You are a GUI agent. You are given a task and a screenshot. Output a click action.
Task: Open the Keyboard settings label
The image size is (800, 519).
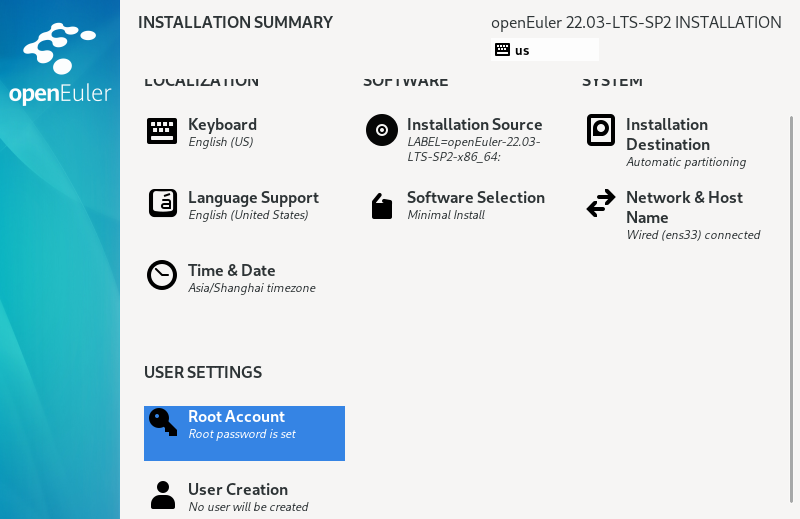[x=222, y=125]
